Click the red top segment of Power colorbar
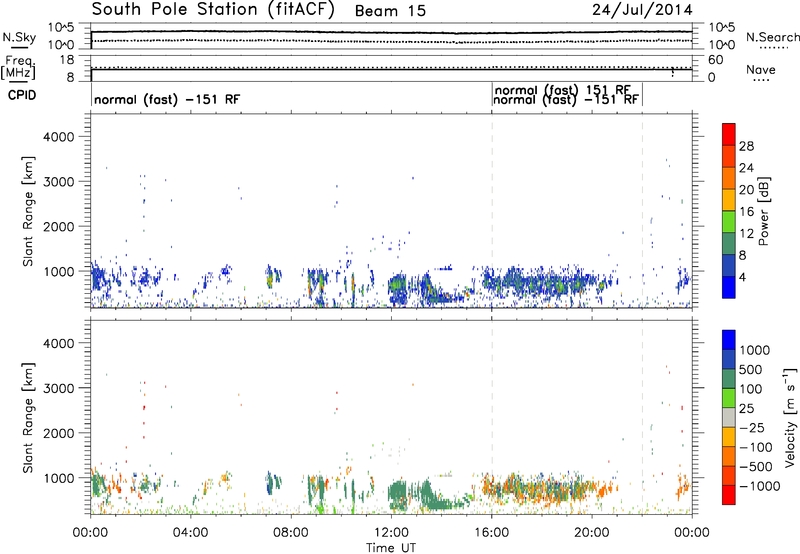Image resolution: width=800 pixels, height=554 pixels. click(x=729, y=134)
